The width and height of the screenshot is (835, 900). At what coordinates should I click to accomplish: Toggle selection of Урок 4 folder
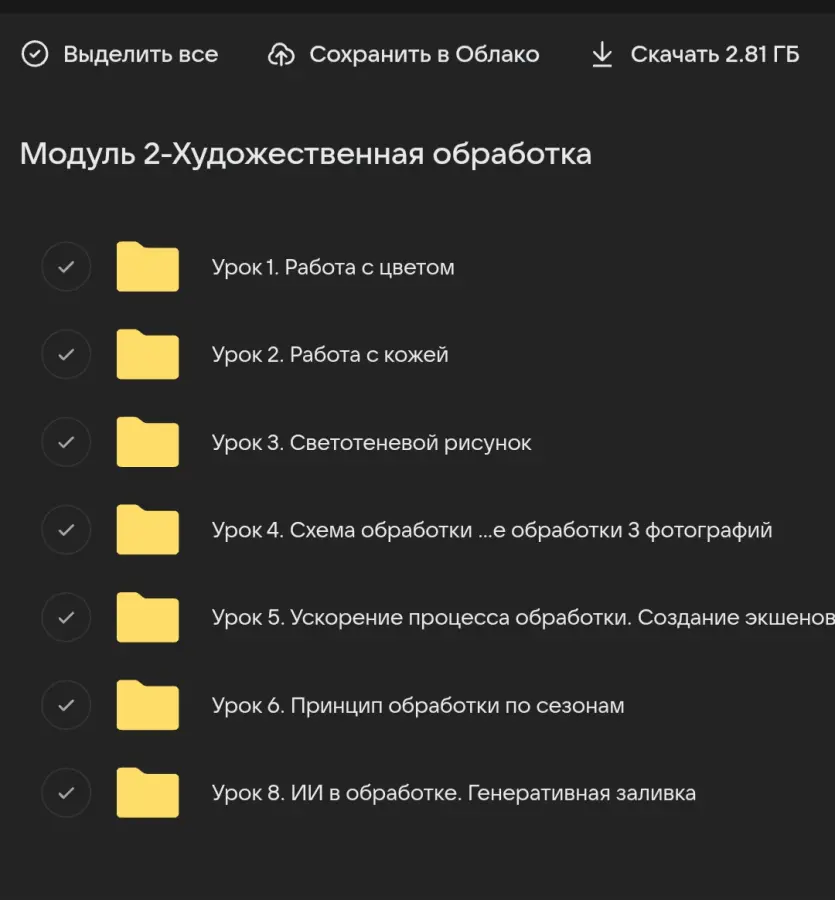coord(66,529)
